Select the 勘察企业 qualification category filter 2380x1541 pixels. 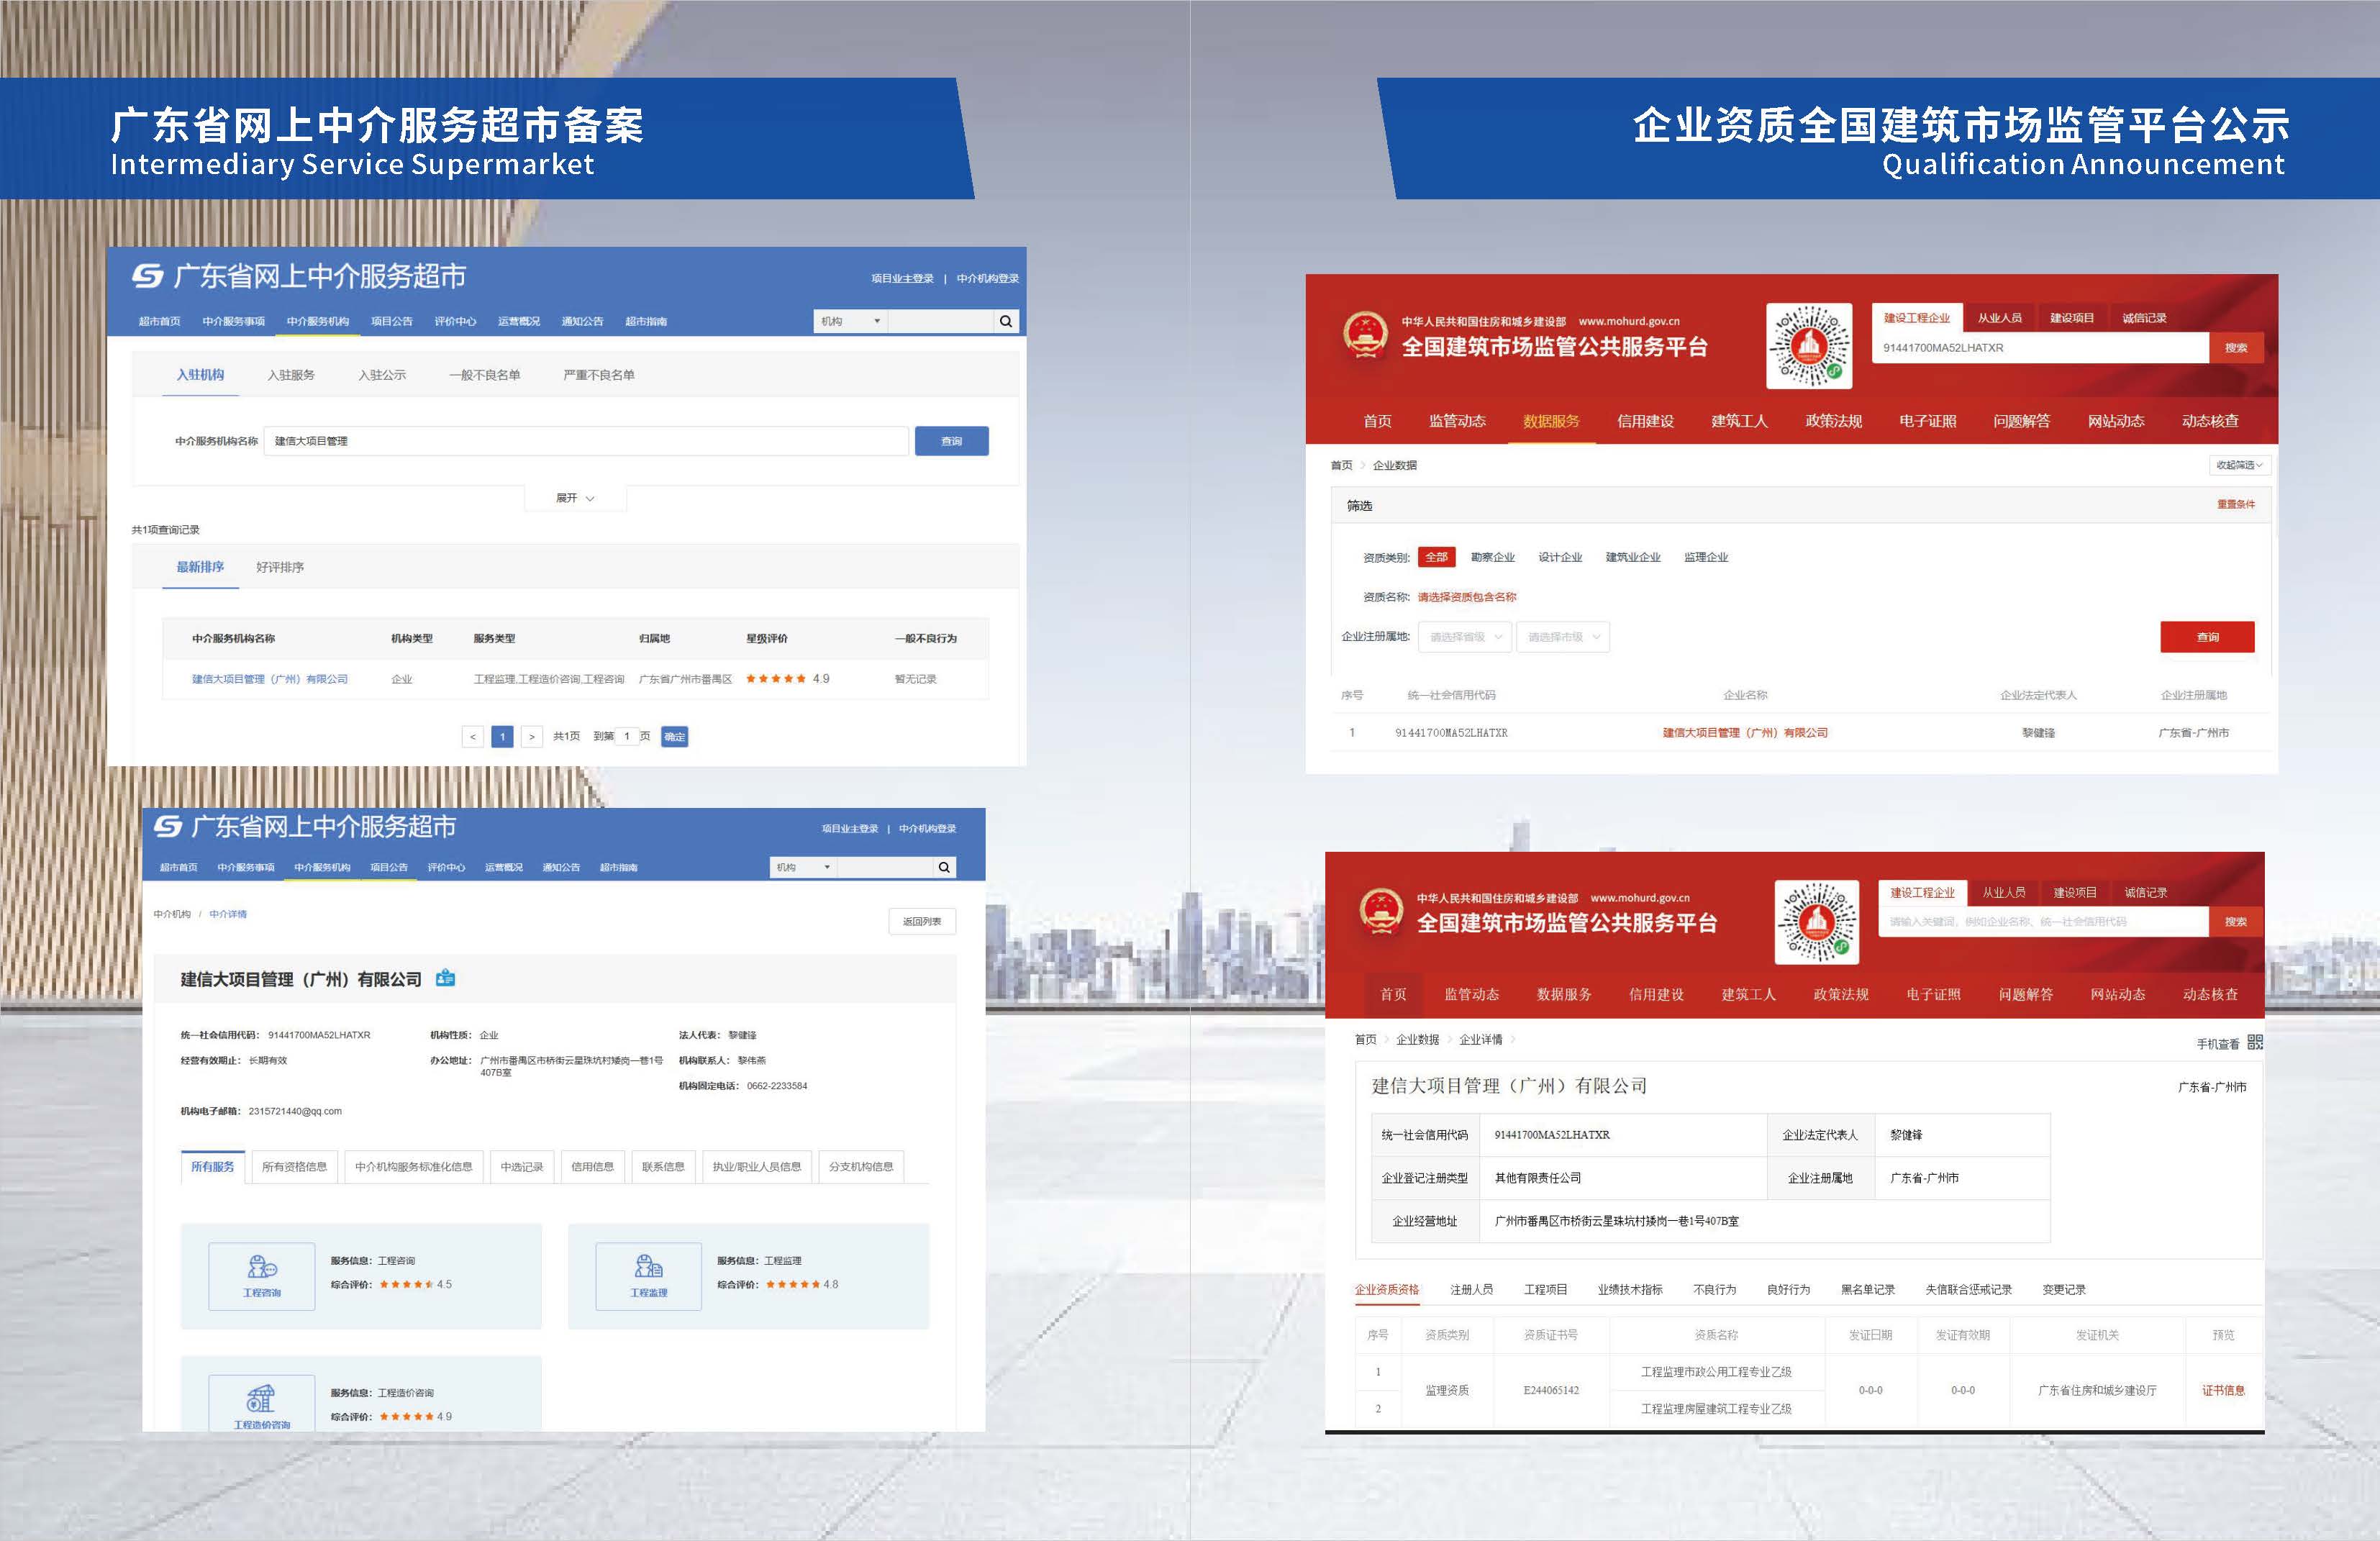coord(1493,558)
